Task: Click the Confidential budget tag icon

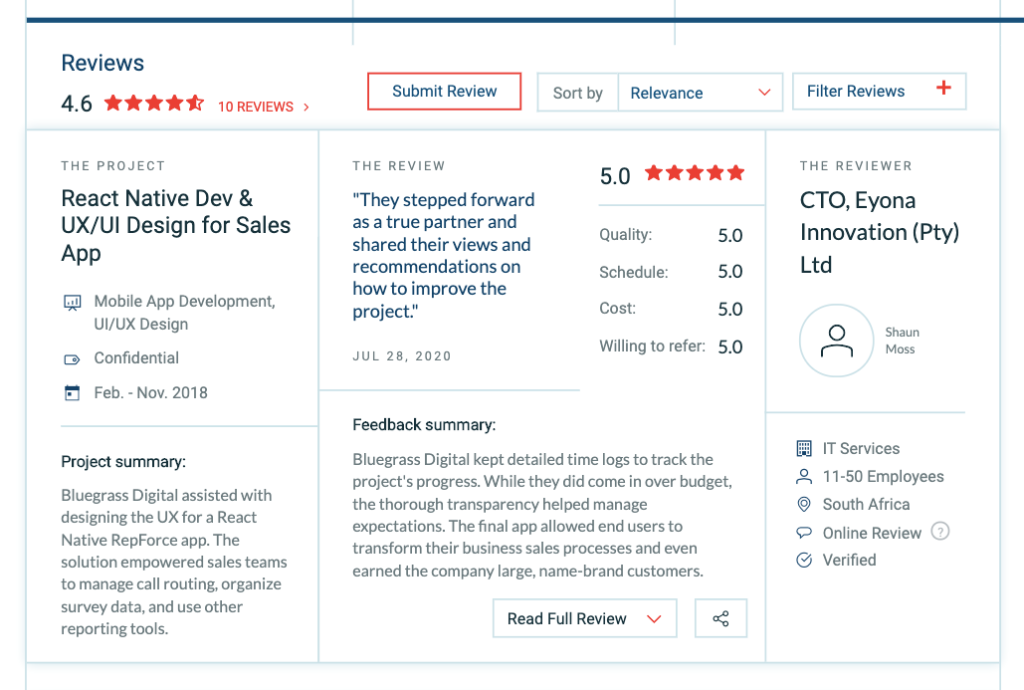Action: click(x=72, y=359)
